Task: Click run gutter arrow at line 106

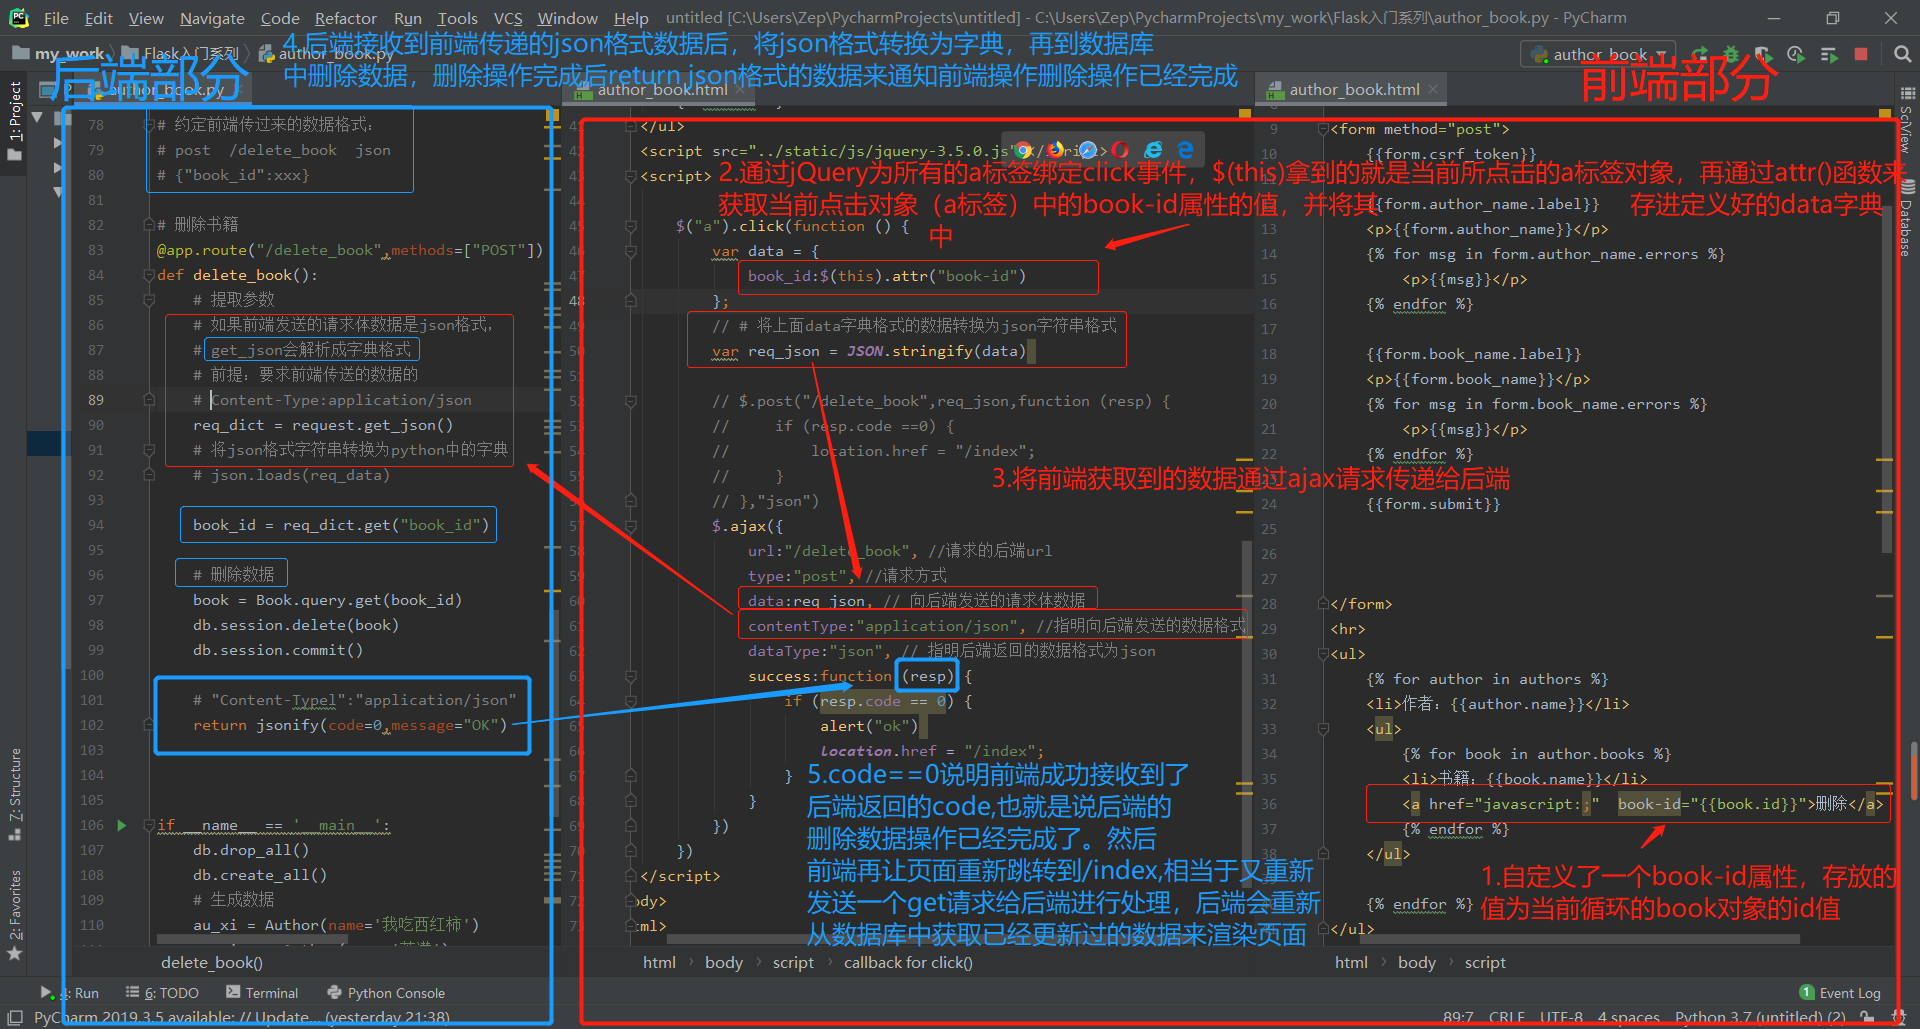Action: pos(121,825)
